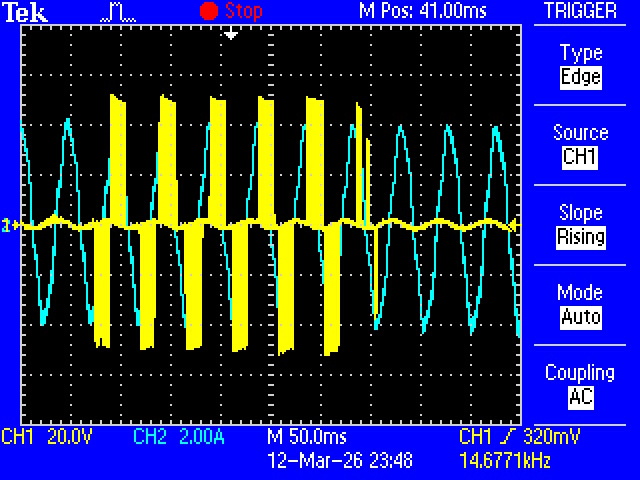This screenshot has width=640, height=480.
Task: Click the red Stop status indicator
Action: coord(231,11)
